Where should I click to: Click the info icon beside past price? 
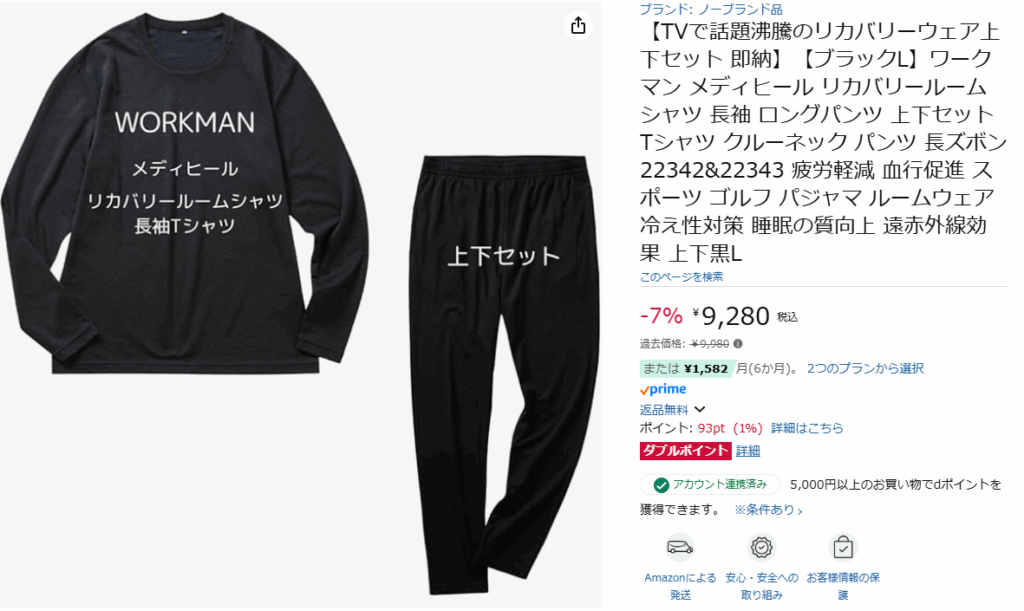point(738,344)
